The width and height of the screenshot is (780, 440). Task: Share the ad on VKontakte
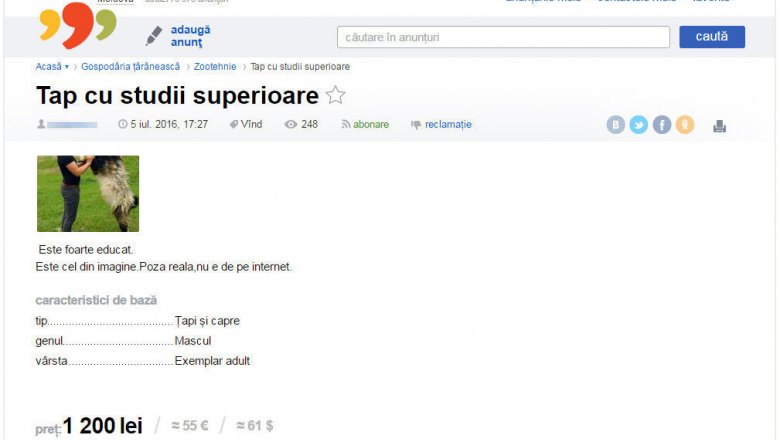click(615, 124)
